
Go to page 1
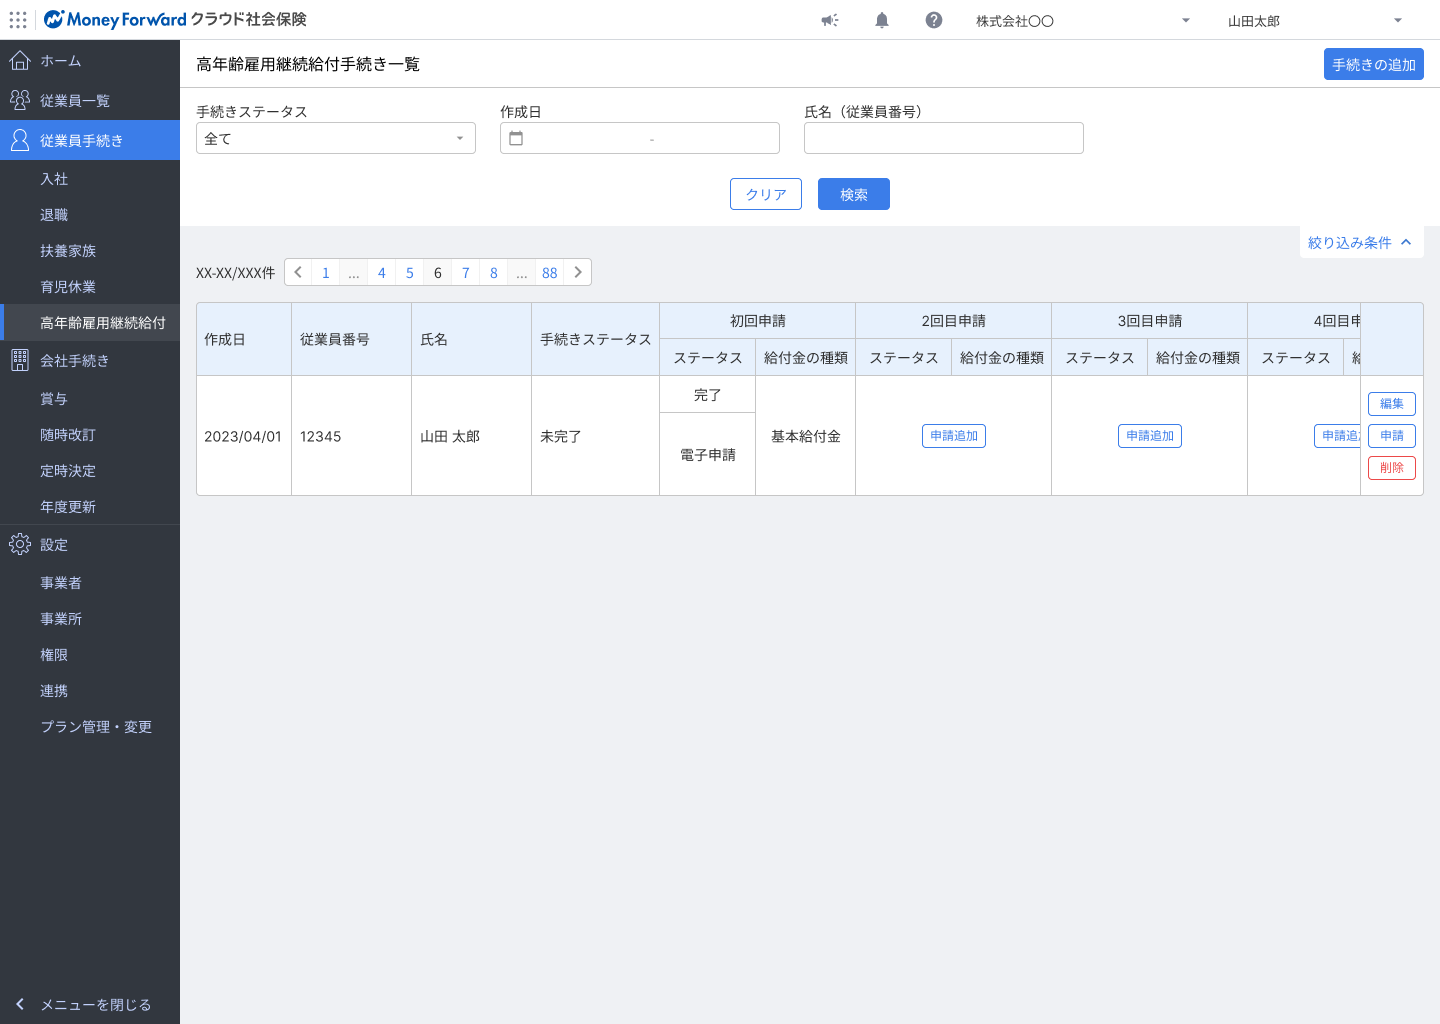pos(326,272)
